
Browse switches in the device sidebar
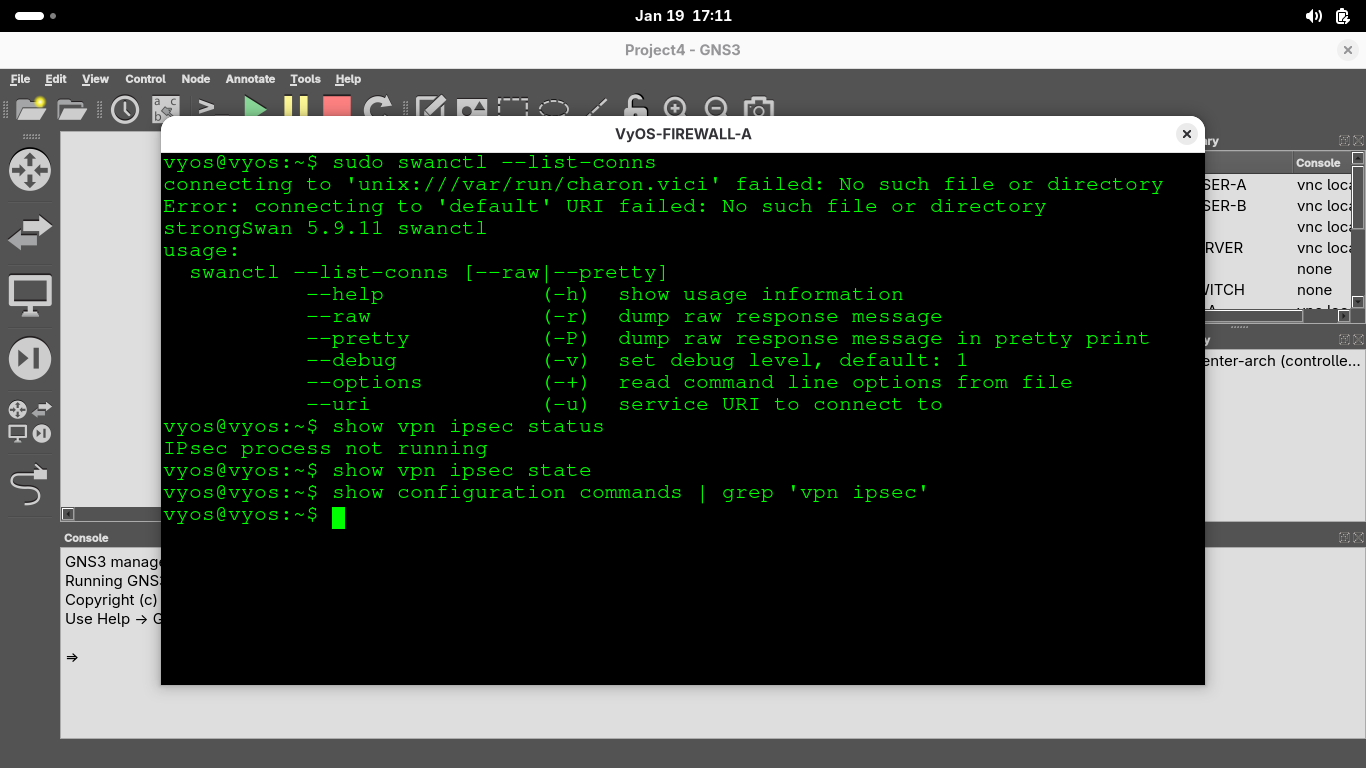pos(29,234)
